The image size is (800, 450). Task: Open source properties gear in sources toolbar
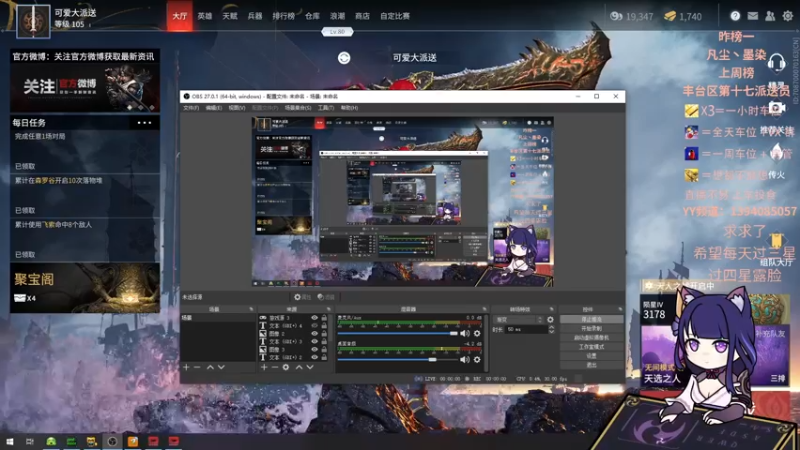click(286, 367)
